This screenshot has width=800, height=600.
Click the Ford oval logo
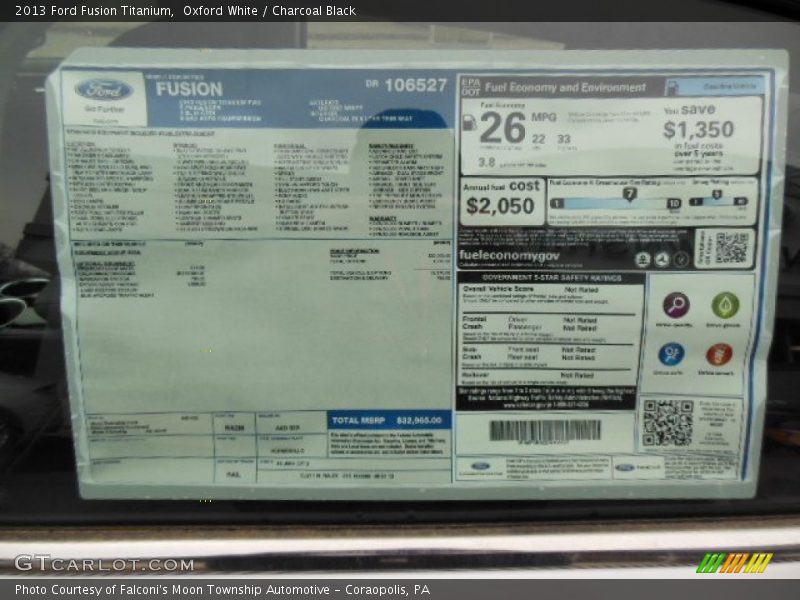click(x=103, y=89)
